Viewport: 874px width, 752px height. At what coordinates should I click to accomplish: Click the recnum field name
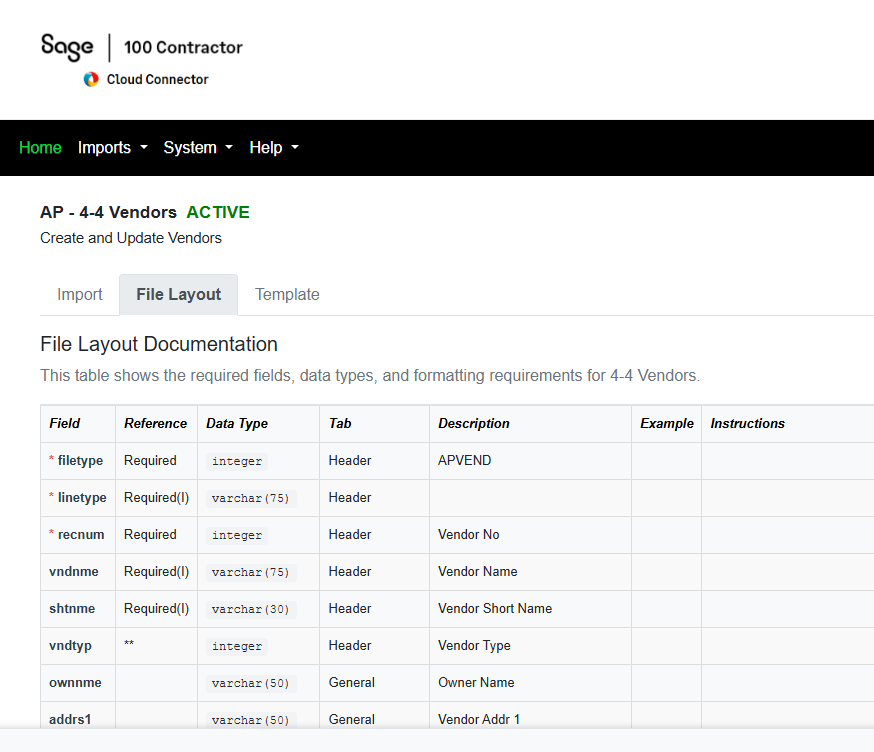click(81, 534)
